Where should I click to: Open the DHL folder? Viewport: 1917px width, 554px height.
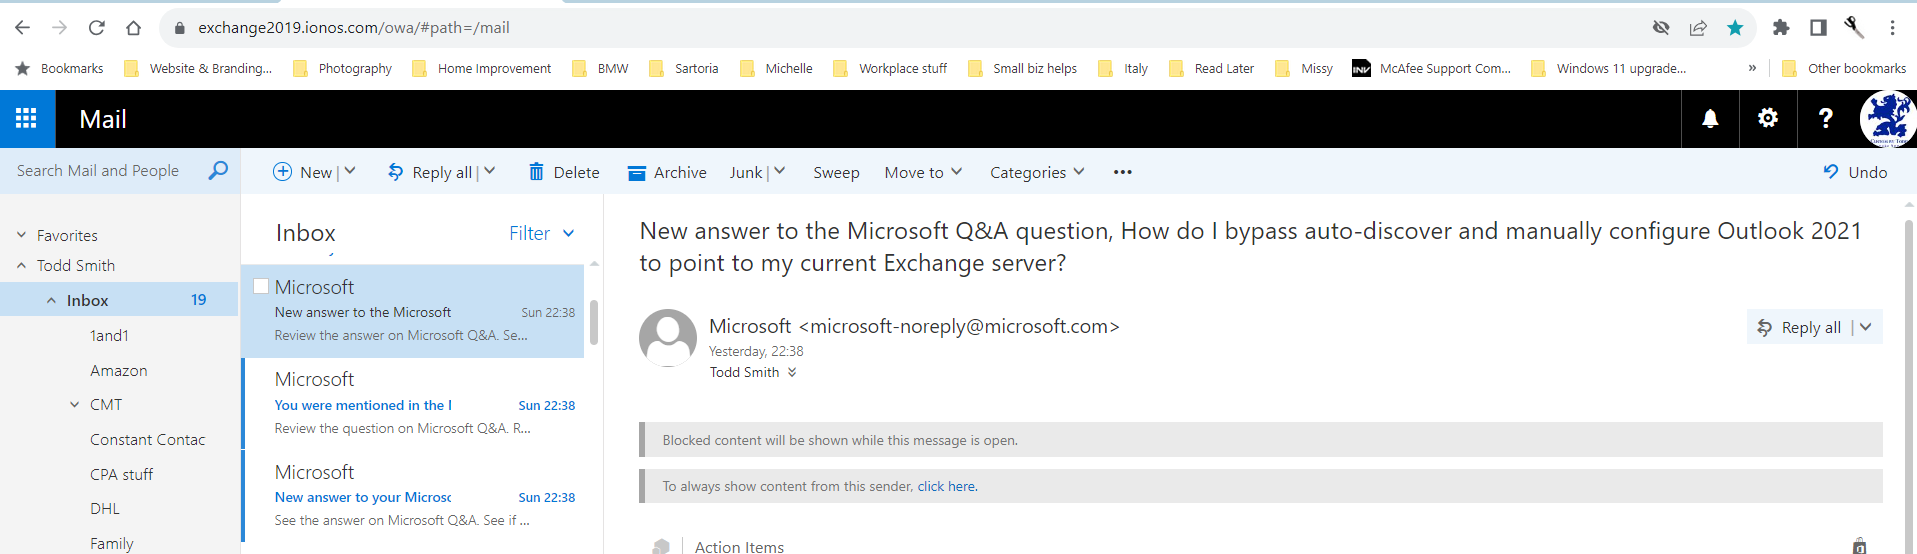104,508
